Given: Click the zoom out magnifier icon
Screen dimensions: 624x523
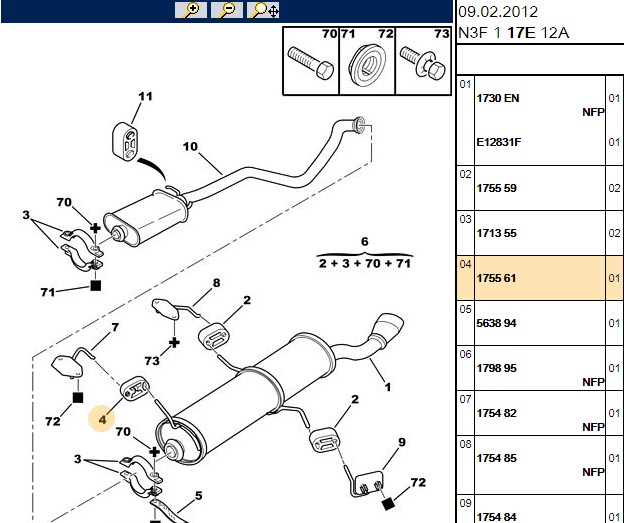Looking at the screenshot, I should (227, 10).
